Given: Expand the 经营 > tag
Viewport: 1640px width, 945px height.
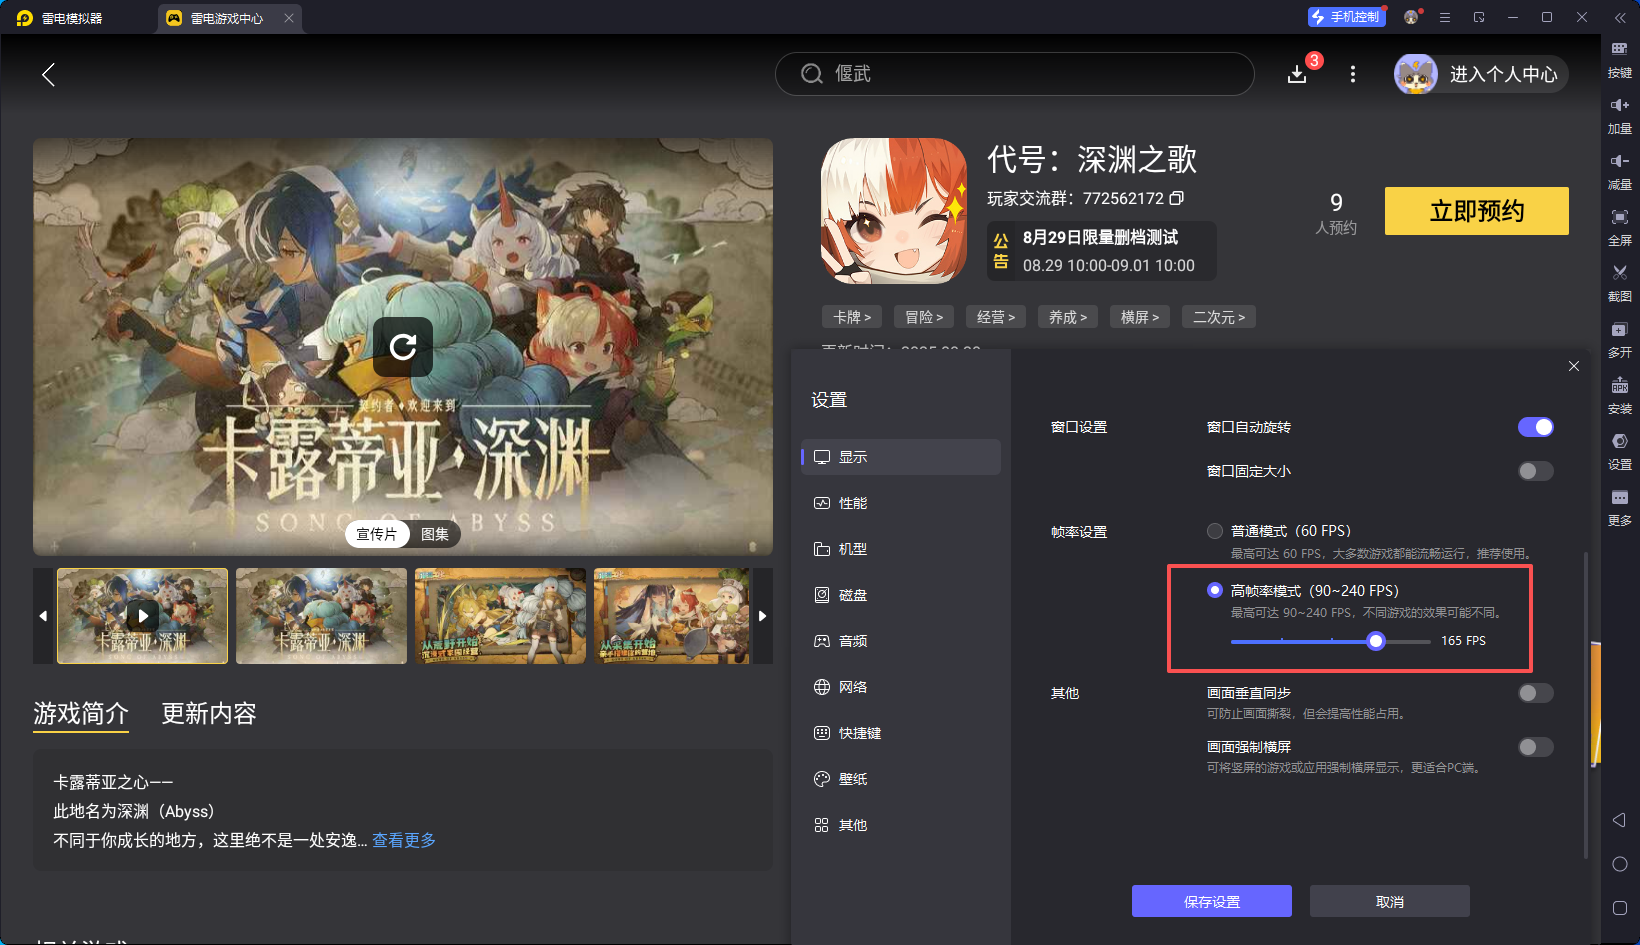Looking at the screenshot, I should click(x=996, y=317).
